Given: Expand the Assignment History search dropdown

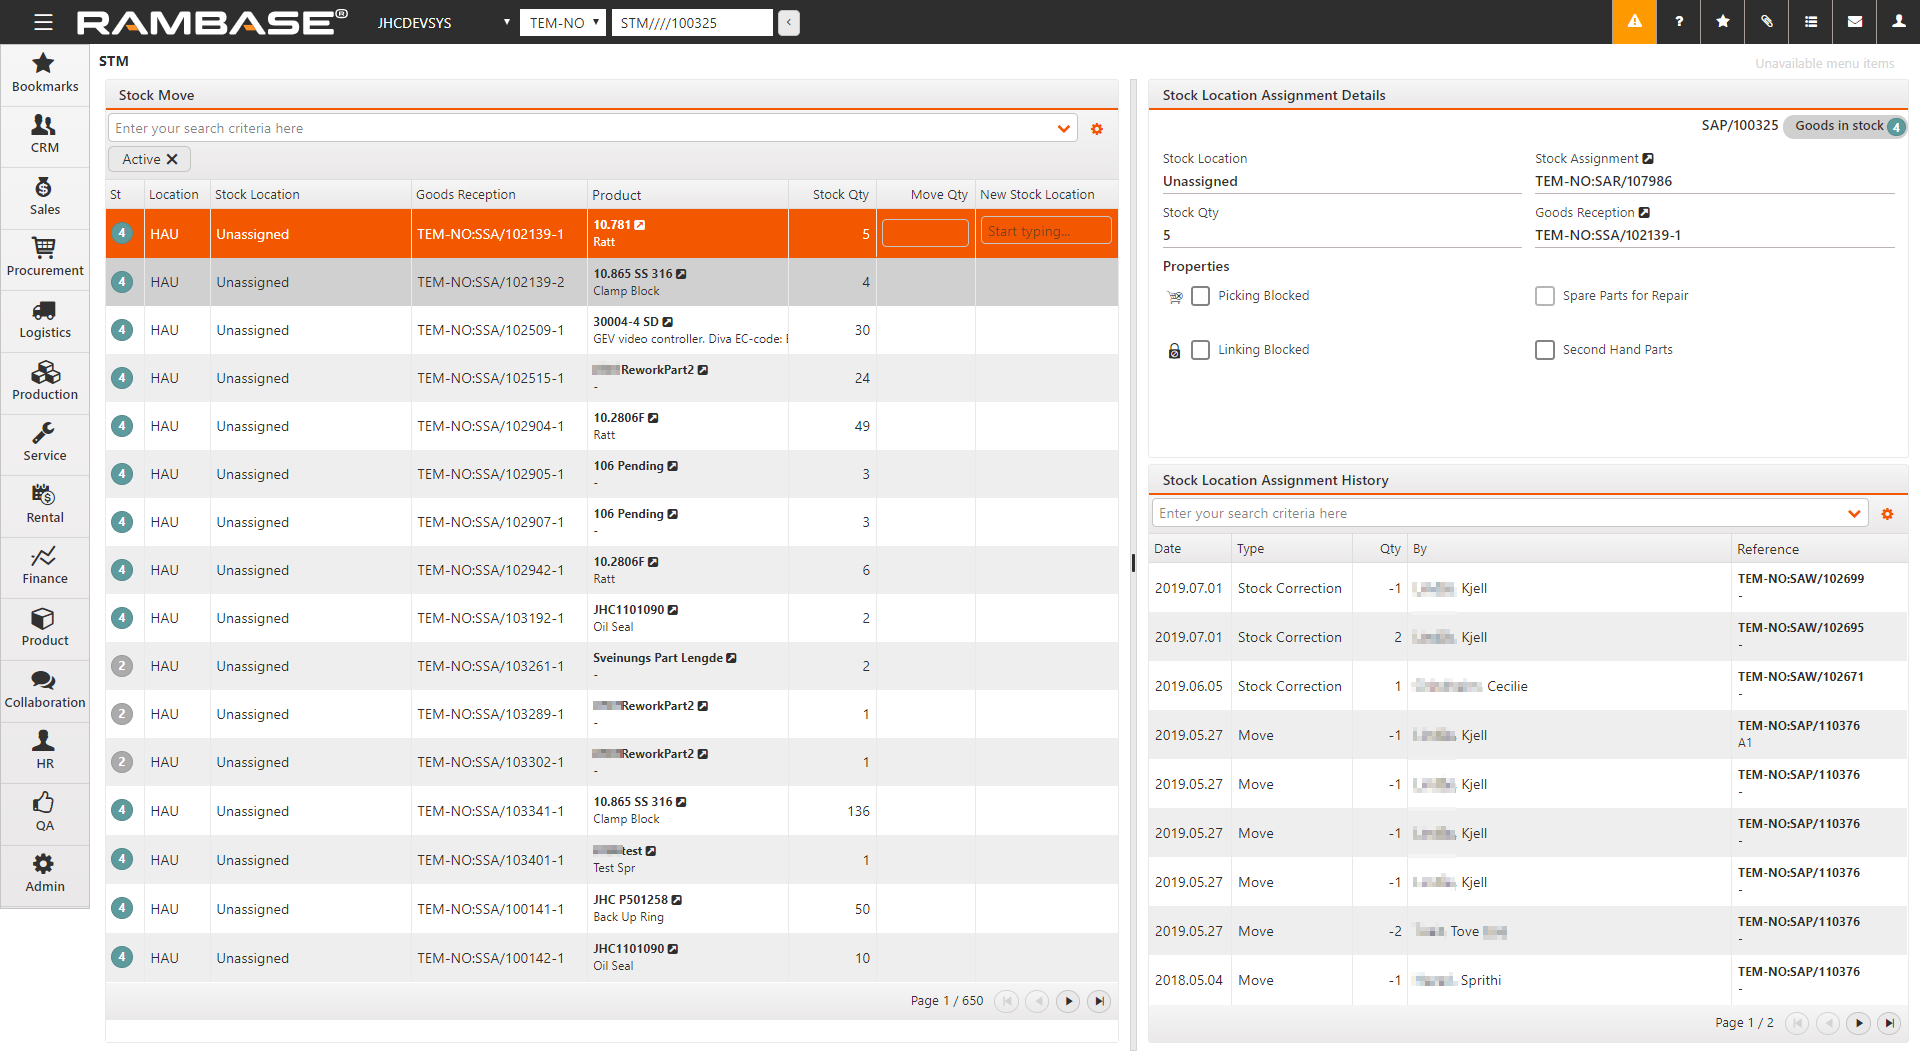Looking at the screenshot, I should coord(1854,514).
